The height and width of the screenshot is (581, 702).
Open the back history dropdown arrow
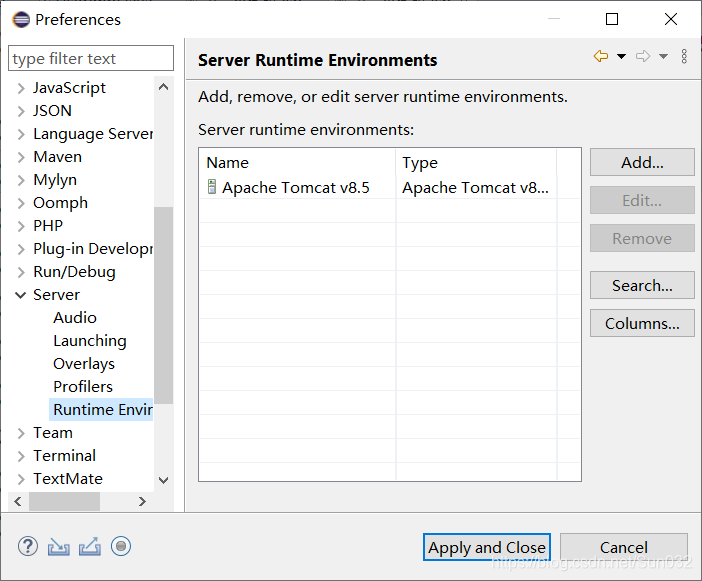point(621,56)
